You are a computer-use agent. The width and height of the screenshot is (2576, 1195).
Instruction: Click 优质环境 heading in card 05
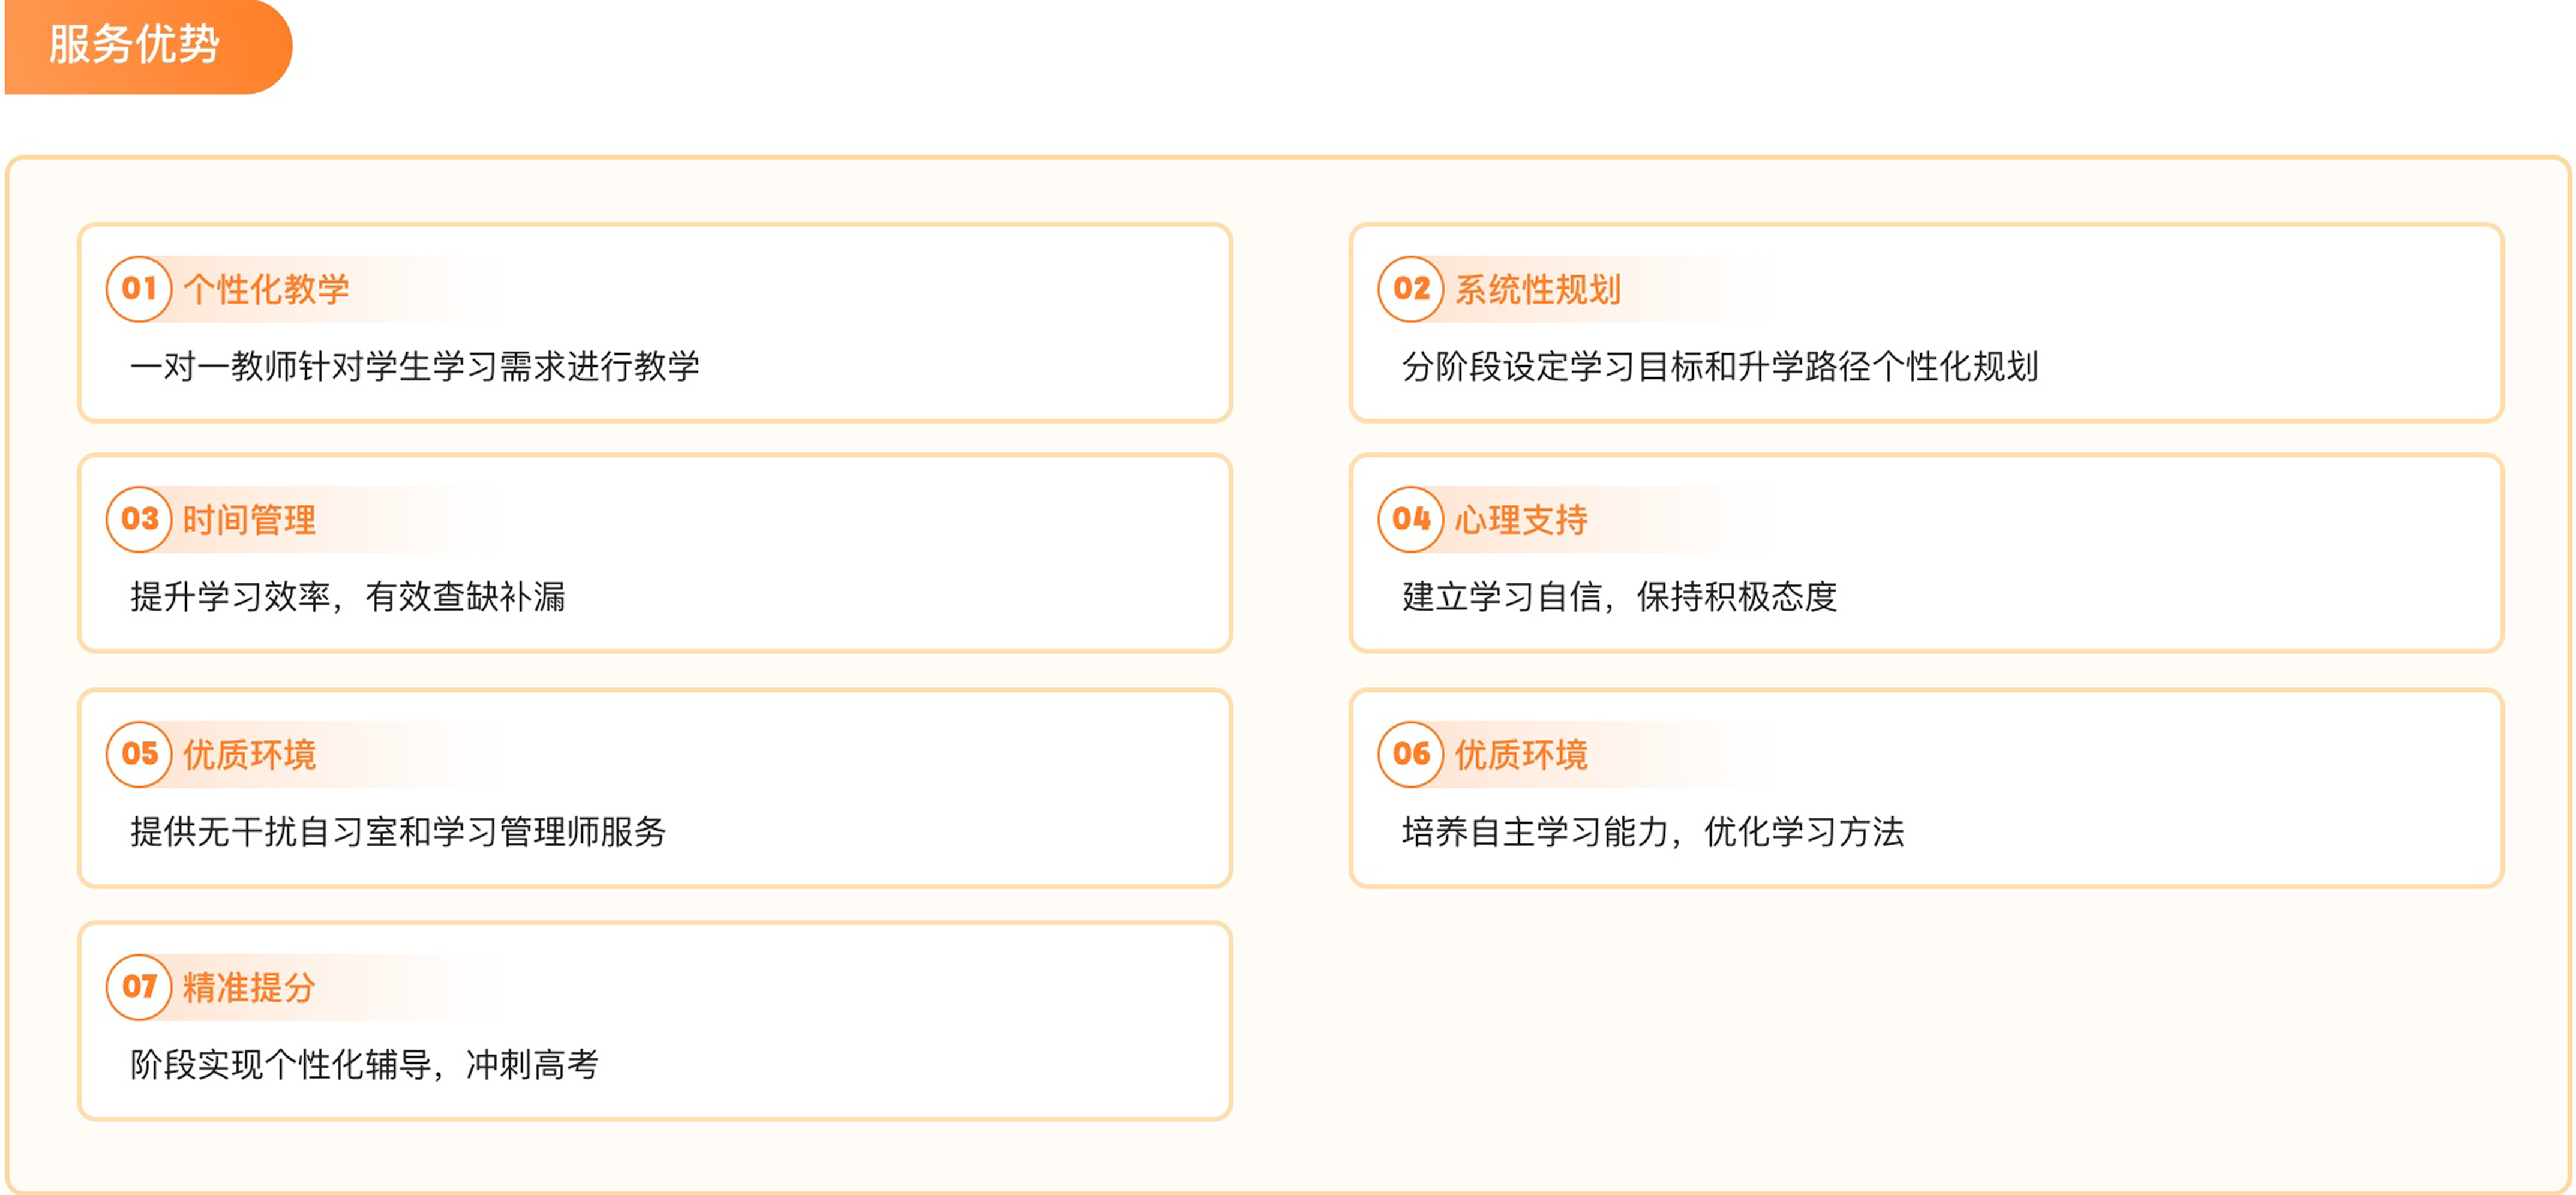pyautogui.click(x=249, y=755)
